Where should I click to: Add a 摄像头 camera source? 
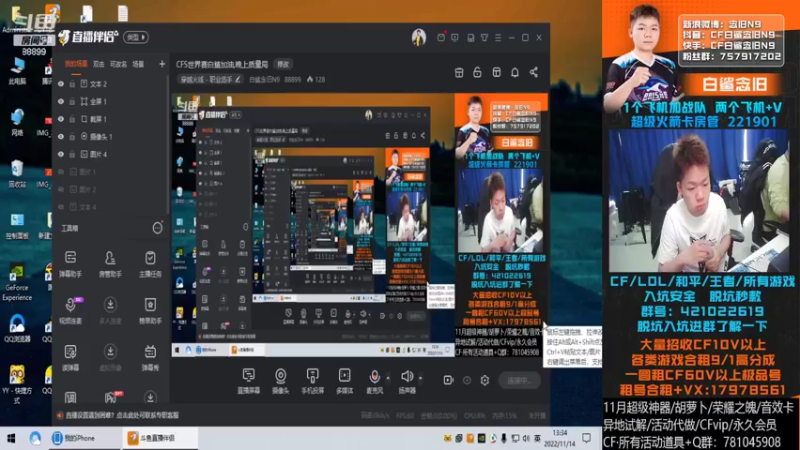coord(280,381)
